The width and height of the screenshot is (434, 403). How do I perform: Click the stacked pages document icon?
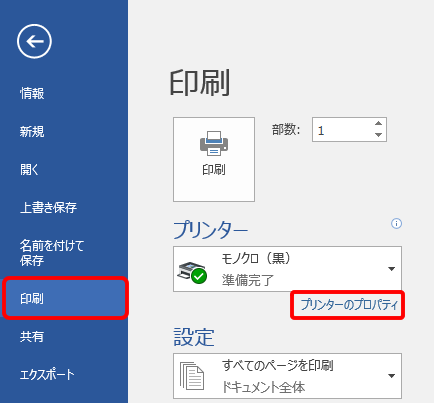(x=192, y=376)
